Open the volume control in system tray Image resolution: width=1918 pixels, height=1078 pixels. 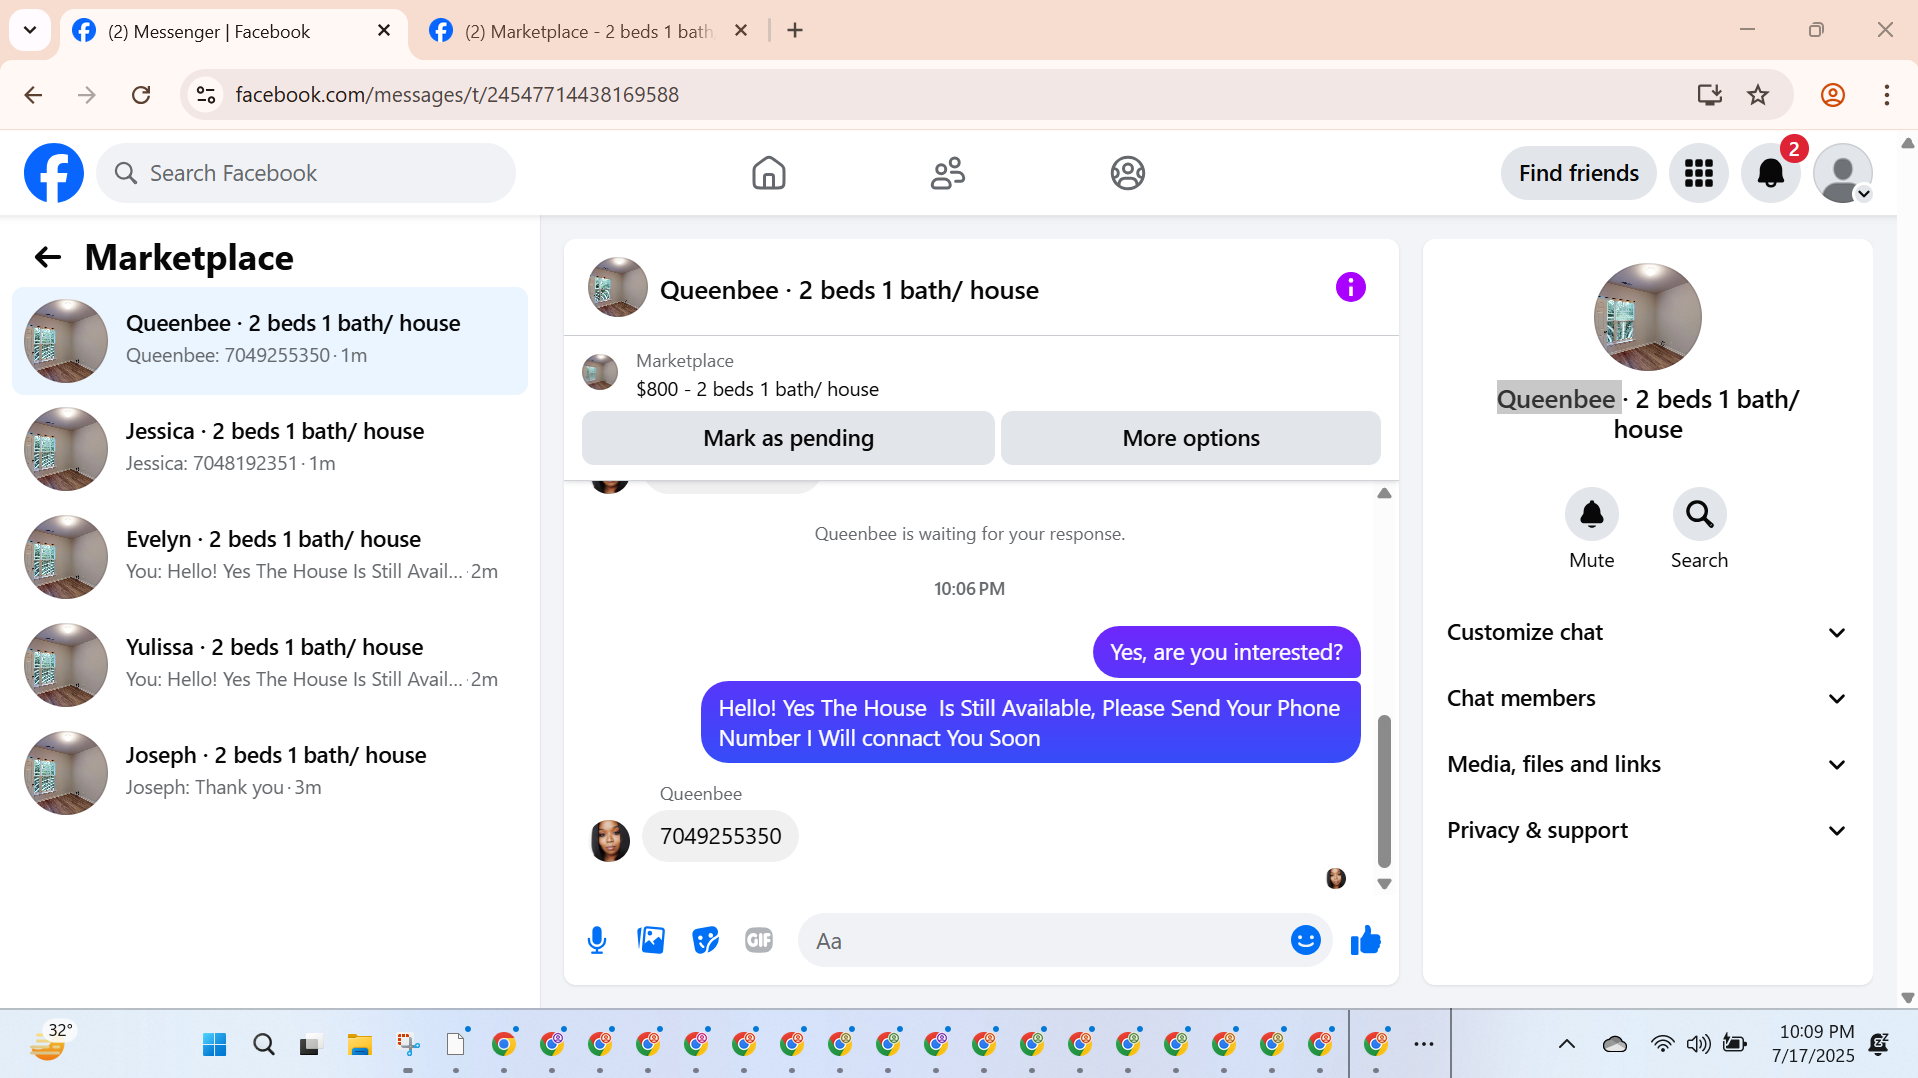pyautogui.click(x=1697, y=1044)
